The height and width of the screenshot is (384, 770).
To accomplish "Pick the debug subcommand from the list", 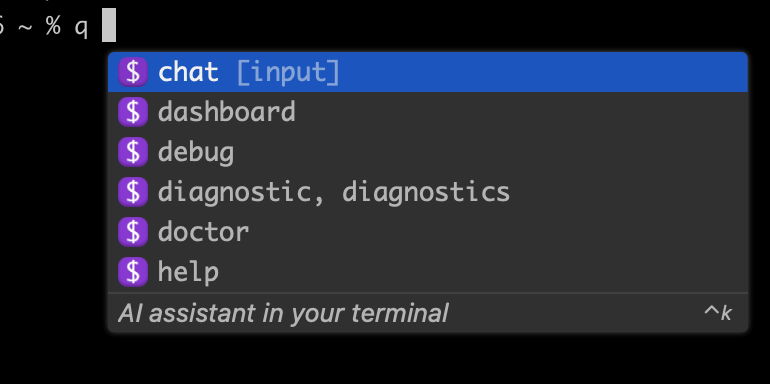I will pyautogui.click(x=428, y=152).
